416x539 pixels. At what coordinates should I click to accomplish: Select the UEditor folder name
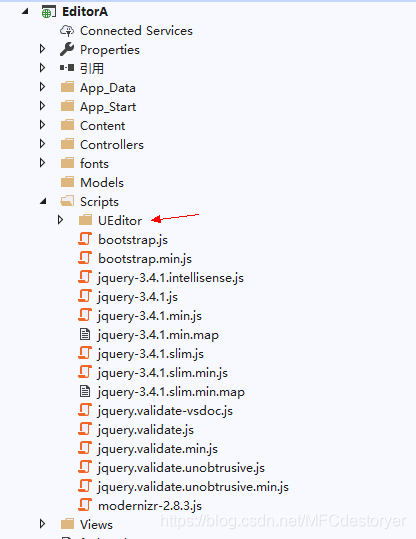coord(120,221)
